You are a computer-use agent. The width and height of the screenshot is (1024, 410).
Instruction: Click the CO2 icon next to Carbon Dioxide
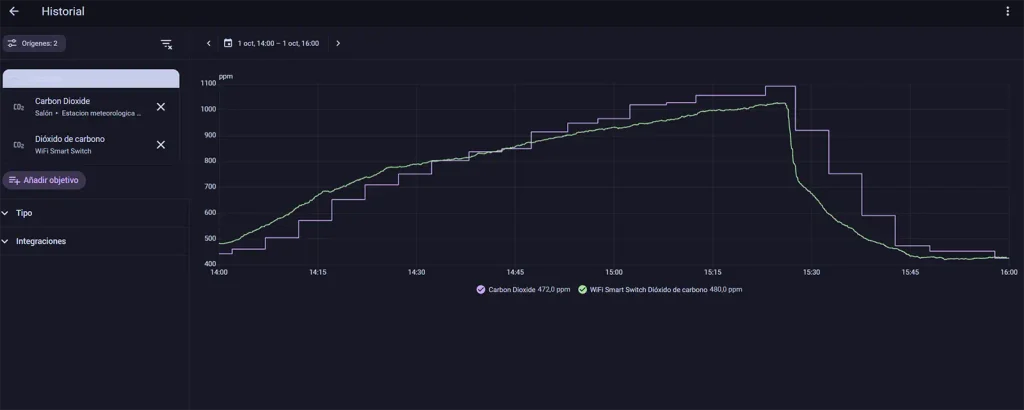(x=19, y=107)
